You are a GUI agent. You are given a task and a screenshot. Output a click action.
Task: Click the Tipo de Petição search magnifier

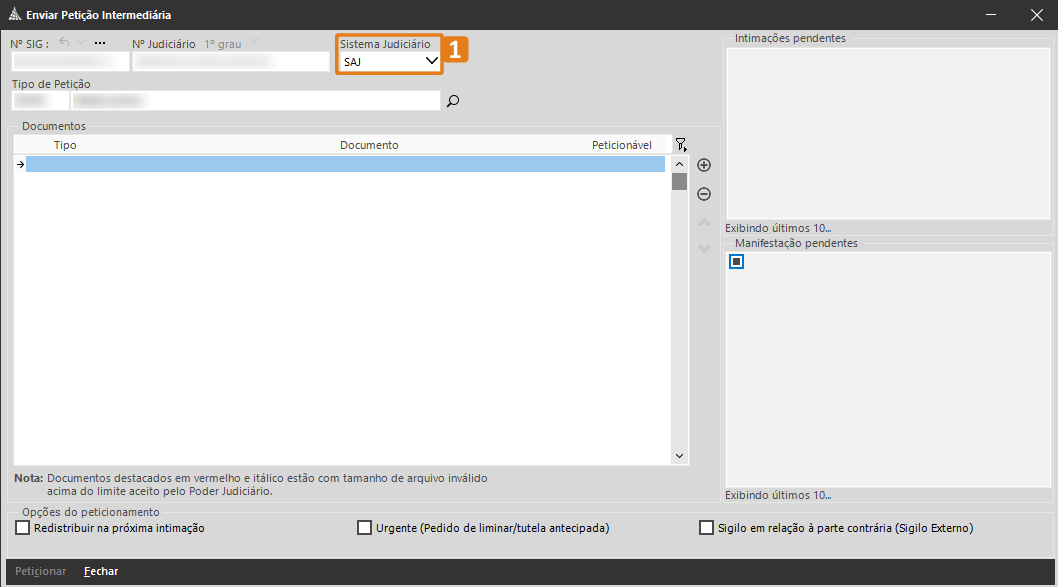coord(452,100)
